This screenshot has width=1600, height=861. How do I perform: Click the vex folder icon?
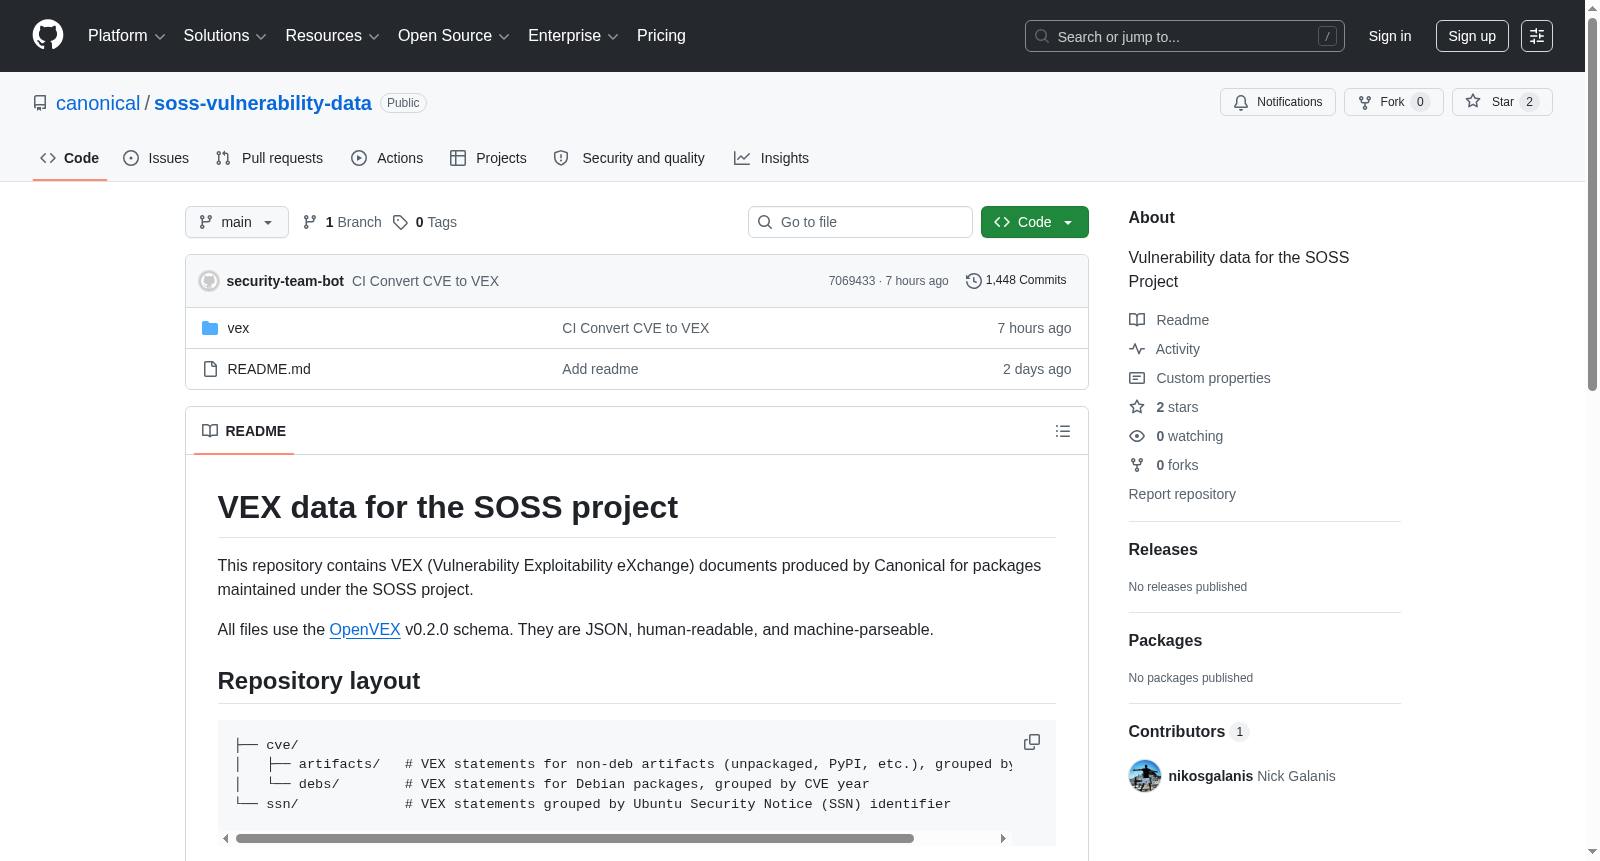[x=210, y=328]
